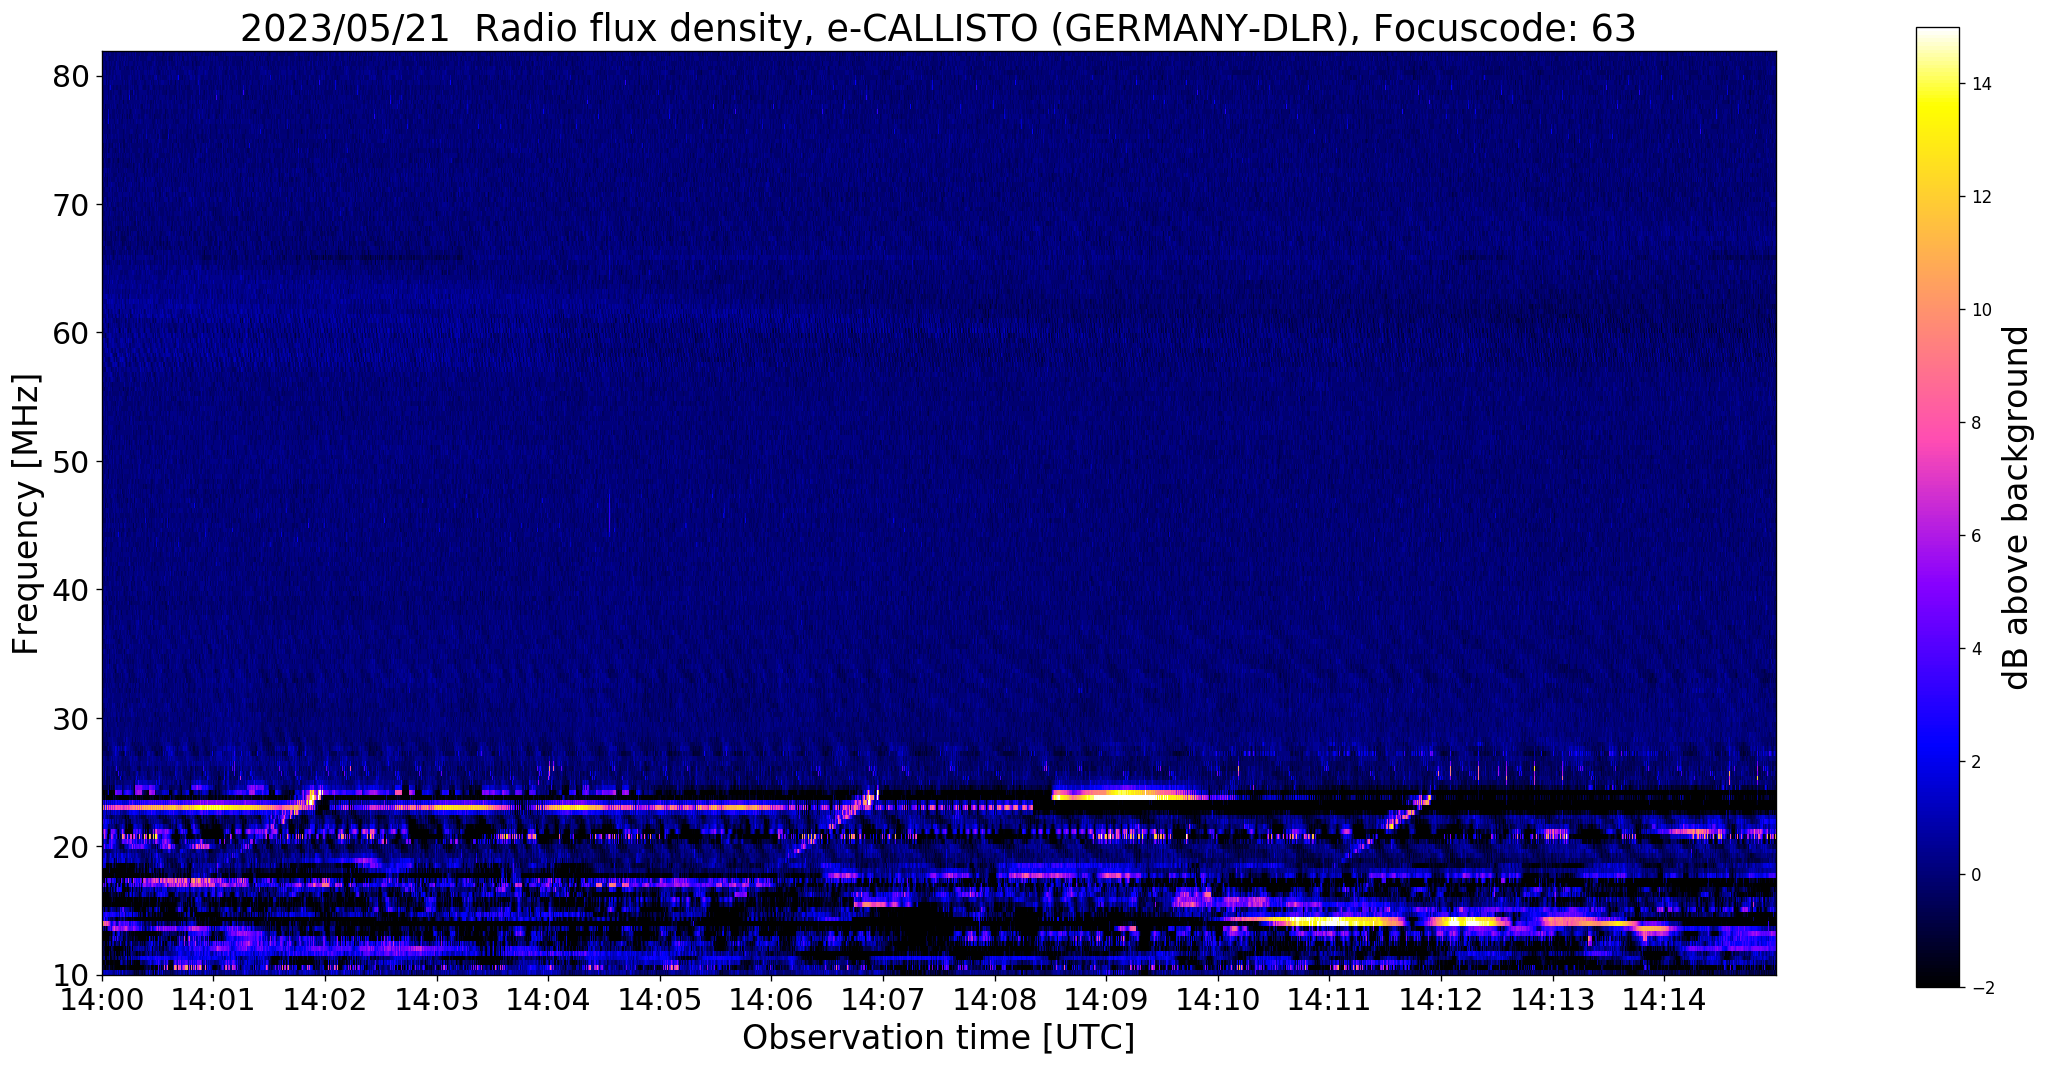Click the rising drift streak ending near 14:12
This screenshot has height=1067, width=2047.
[x=1385, y=827]
